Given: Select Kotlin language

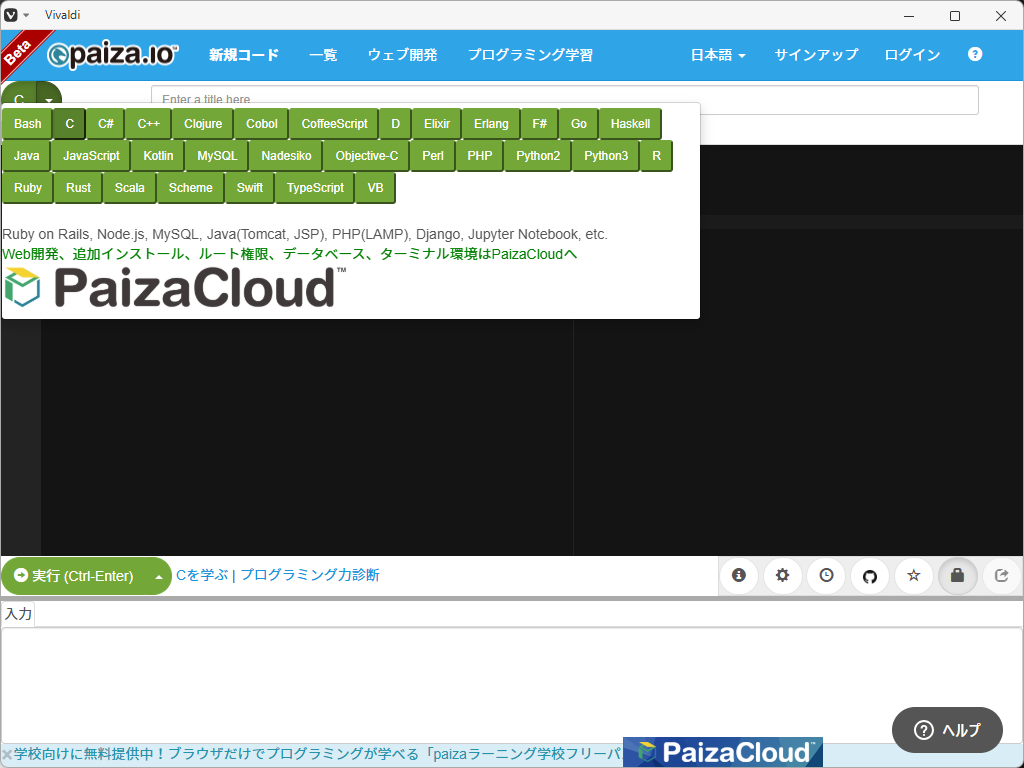Looking at the screenshot, I should [158, 156].
